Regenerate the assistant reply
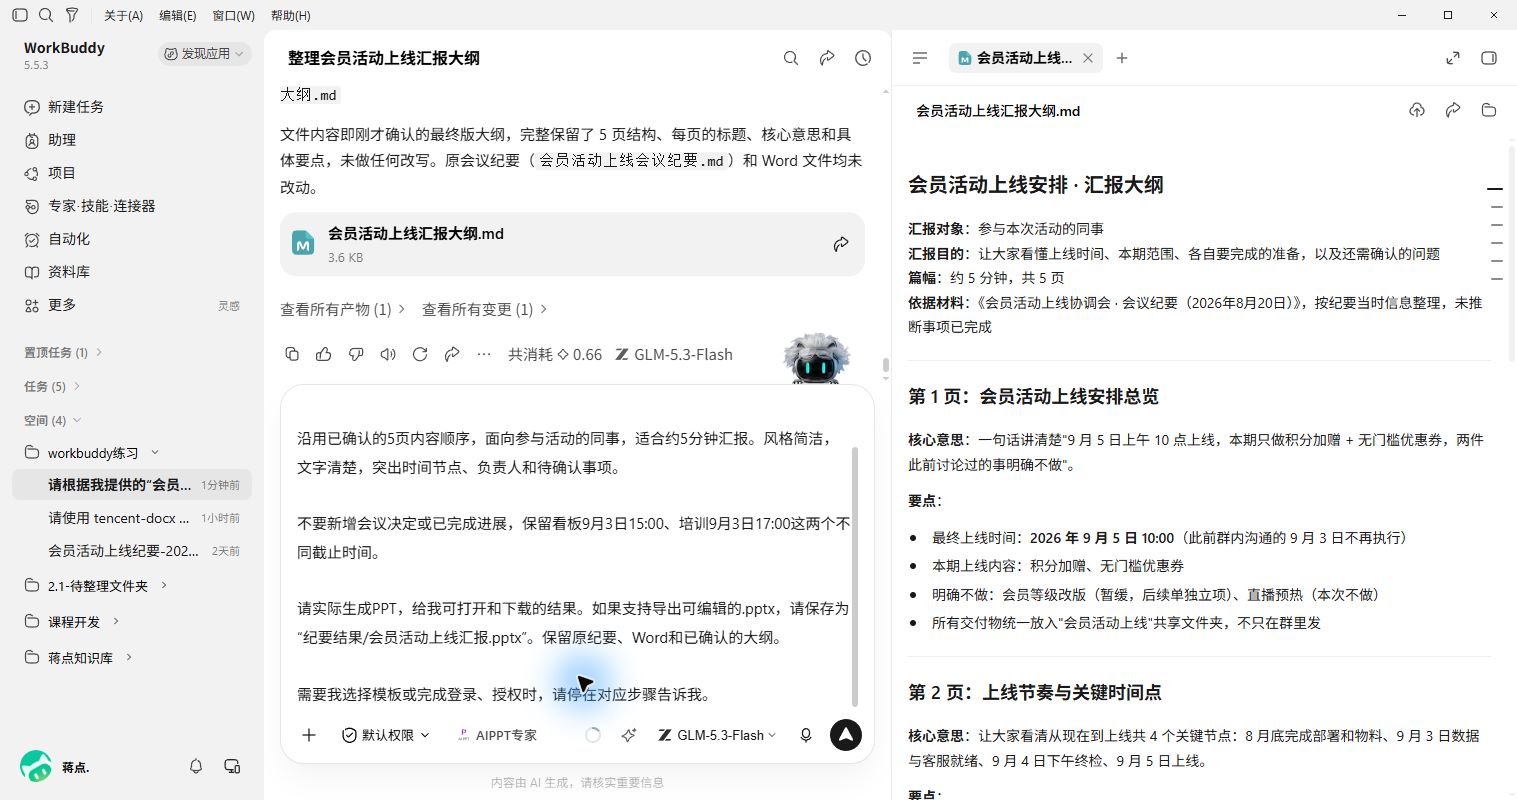This screenshot has width=1517, height=800. point(420,354)
